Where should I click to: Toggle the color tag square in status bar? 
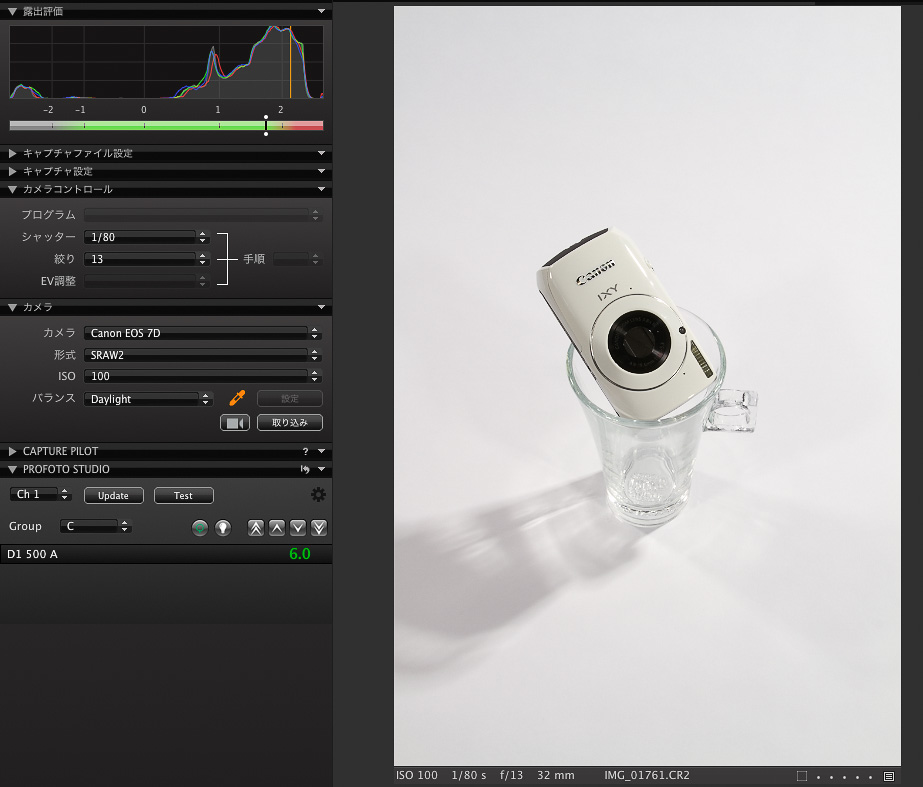tap(802, 776)
